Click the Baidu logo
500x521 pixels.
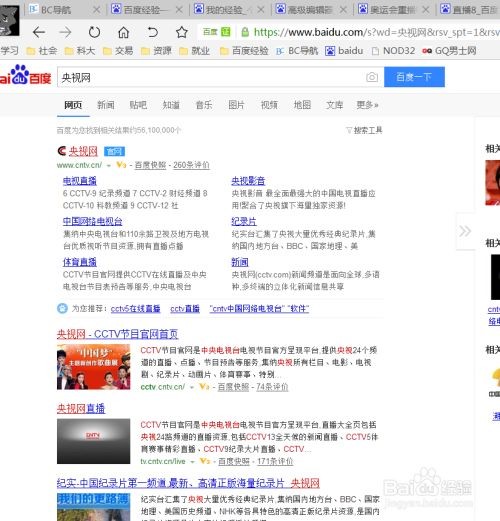coord(25,75)
